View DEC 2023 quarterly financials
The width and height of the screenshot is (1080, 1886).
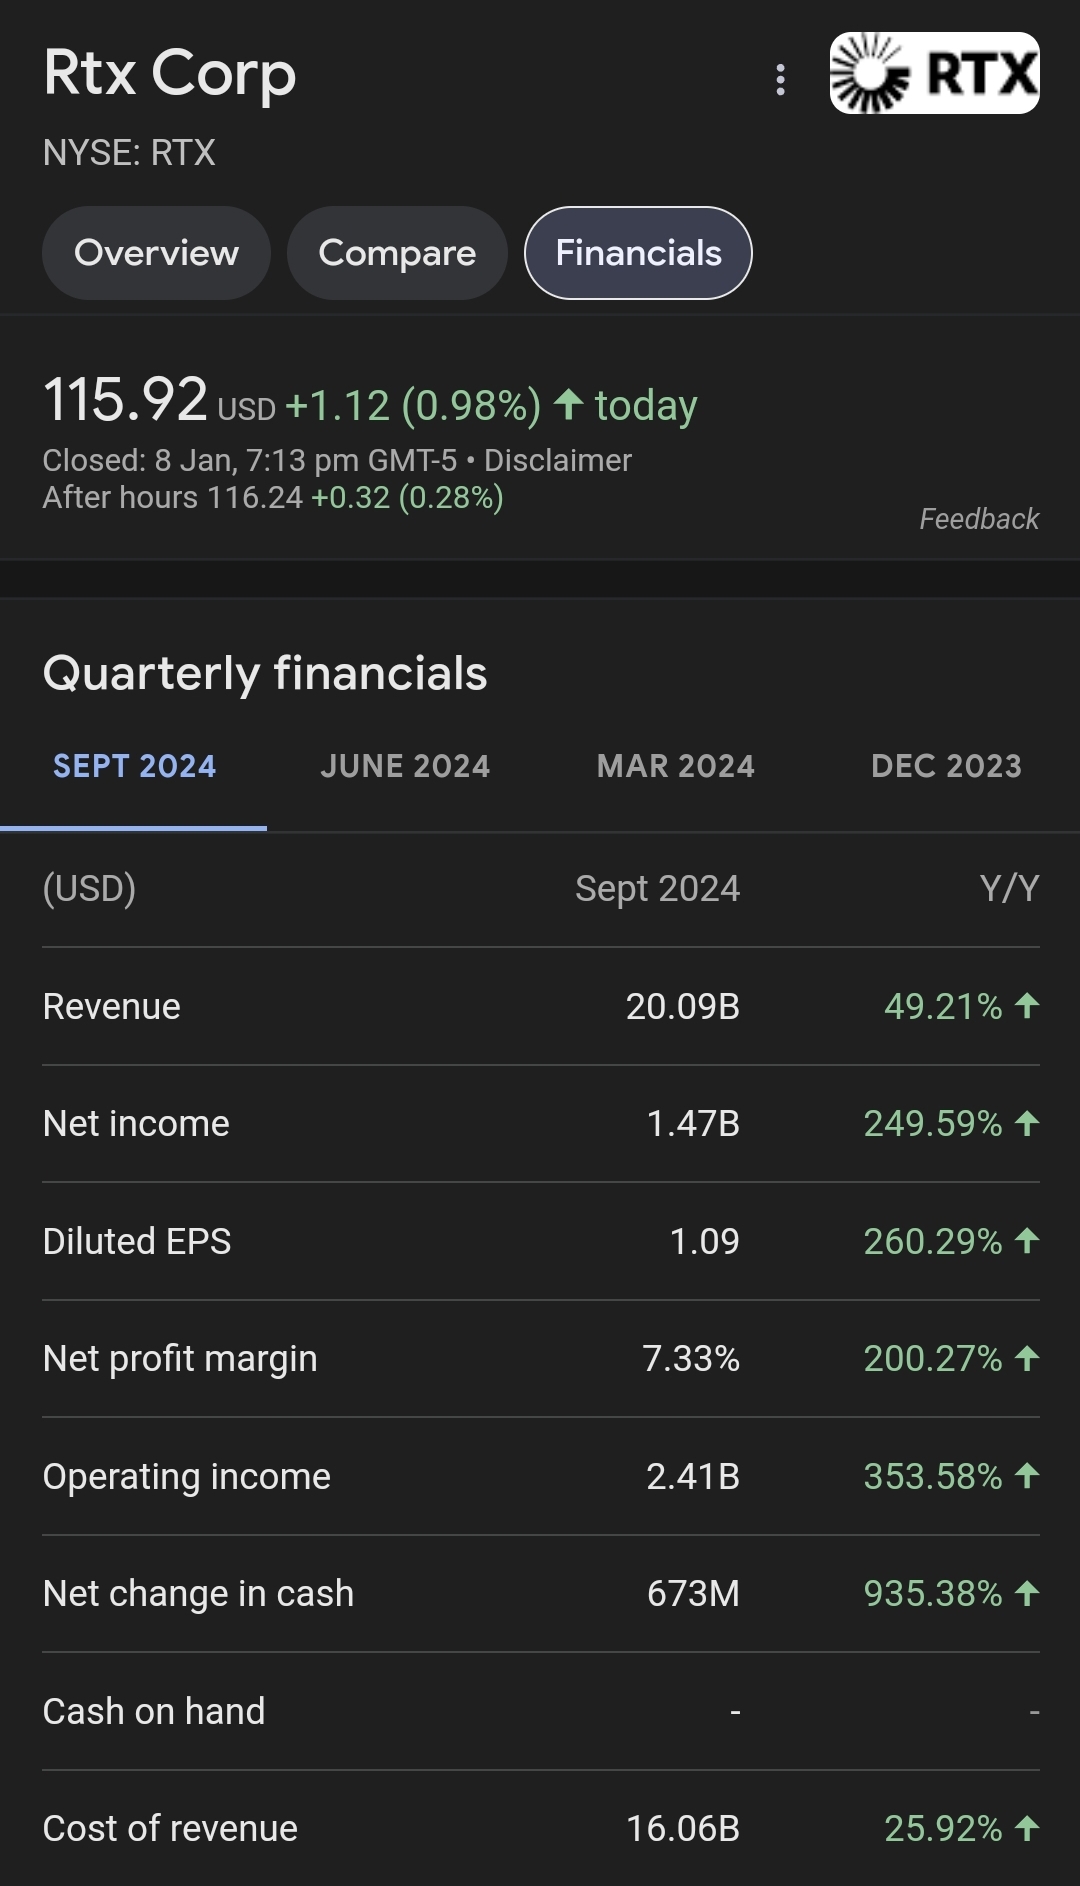click(946, 766)
